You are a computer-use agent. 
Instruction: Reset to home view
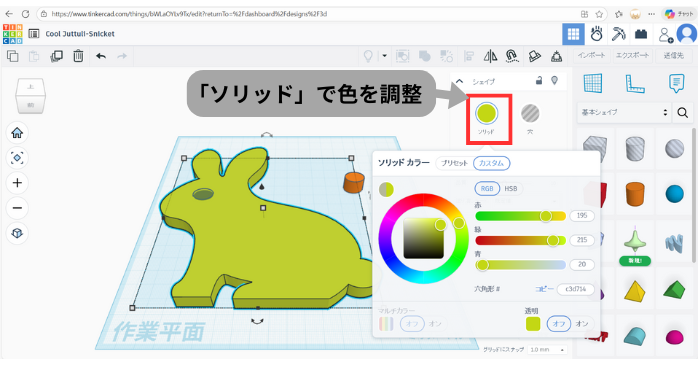(x=17, y=133)
